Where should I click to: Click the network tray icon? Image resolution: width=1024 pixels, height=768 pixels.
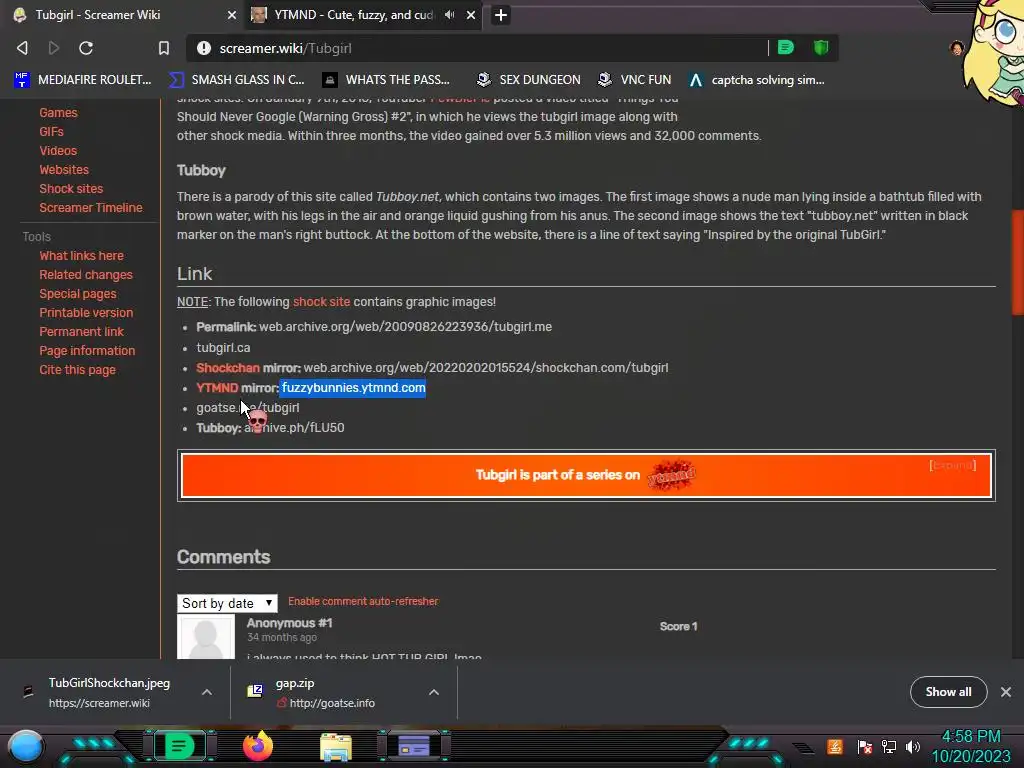889,746
